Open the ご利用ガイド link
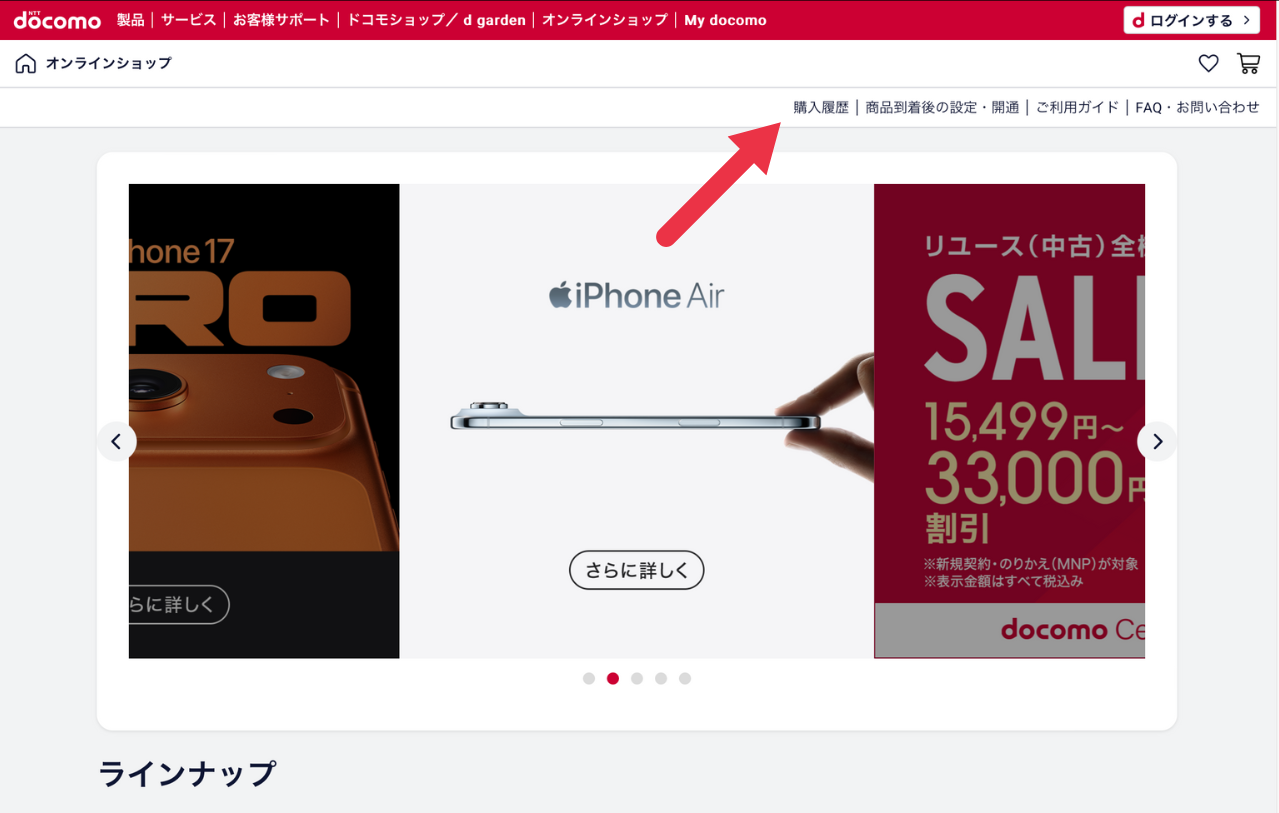The width and height of the screenshot is (1279, 813). (1077, 107)
